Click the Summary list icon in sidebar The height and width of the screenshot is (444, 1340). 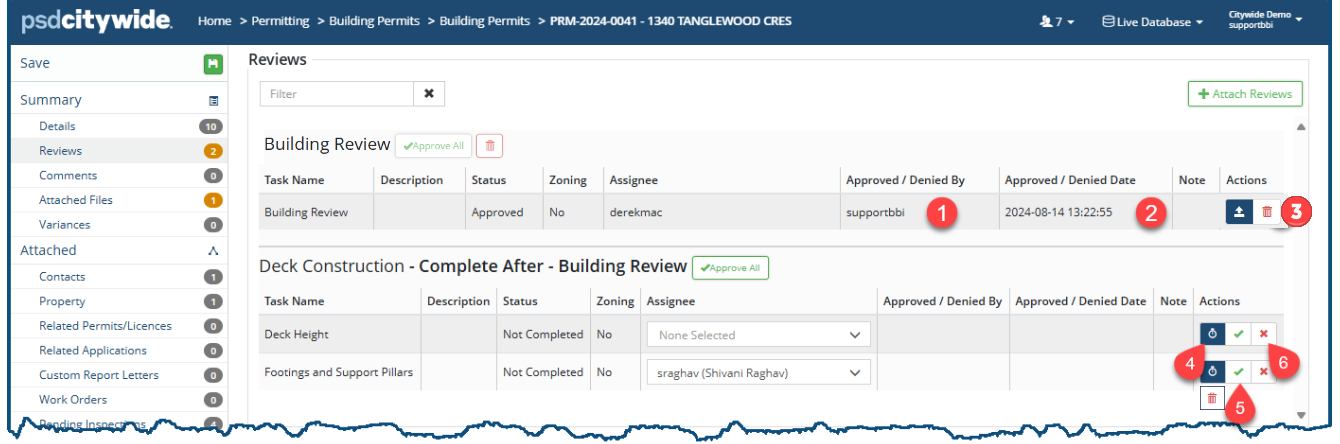point(213,101)
